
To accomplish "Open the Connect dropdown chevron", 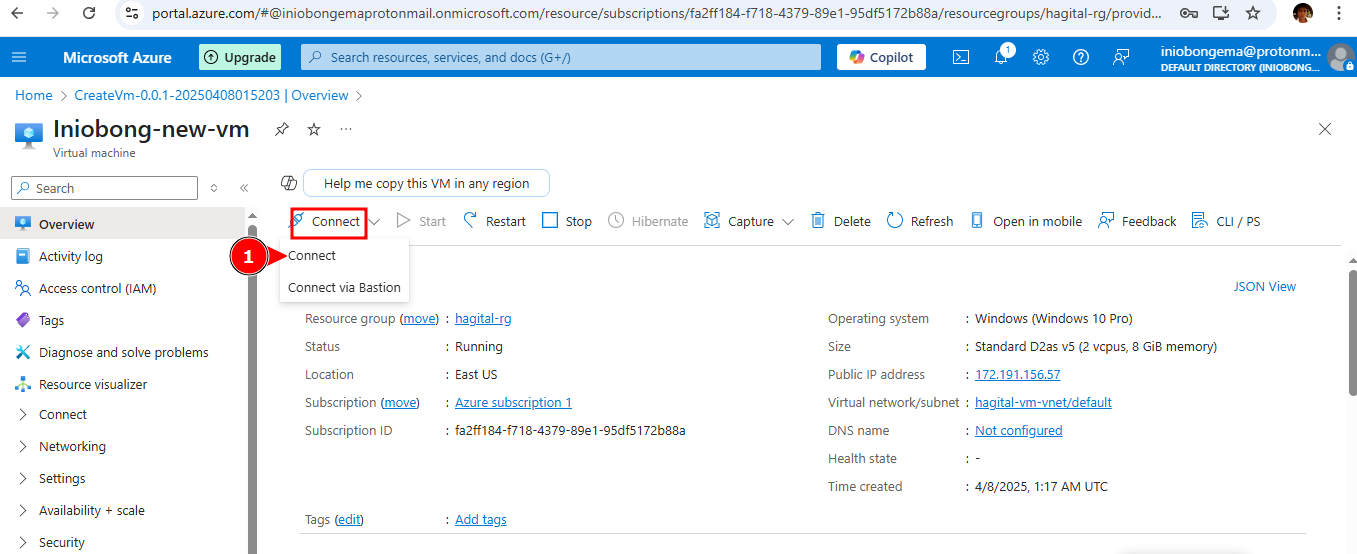I will [x=375, y=222].
